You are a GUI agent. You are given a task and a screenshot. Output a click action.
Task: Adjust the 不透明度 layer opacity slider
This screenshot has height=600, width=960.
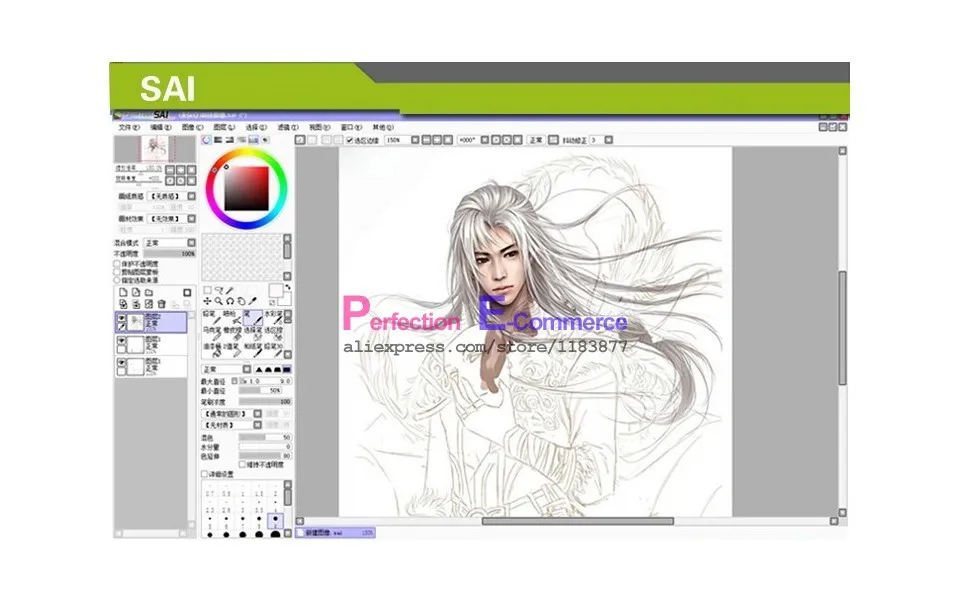tap(170, 253)
